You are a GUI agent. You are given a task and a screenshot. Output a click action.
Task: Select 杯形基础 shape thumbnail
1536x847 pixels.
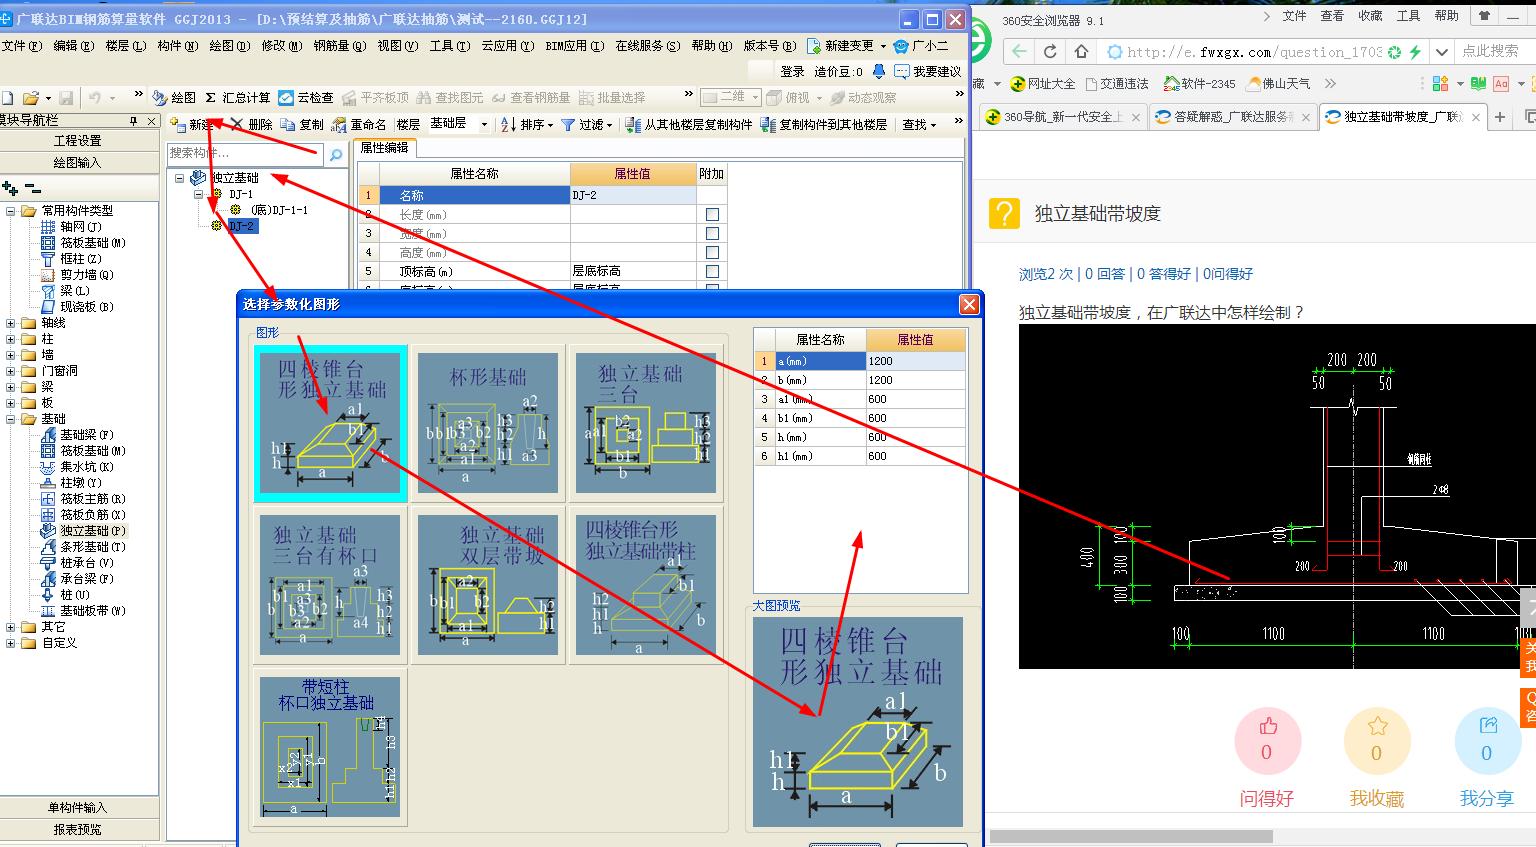pyautogui.click(x=488, y=423)
